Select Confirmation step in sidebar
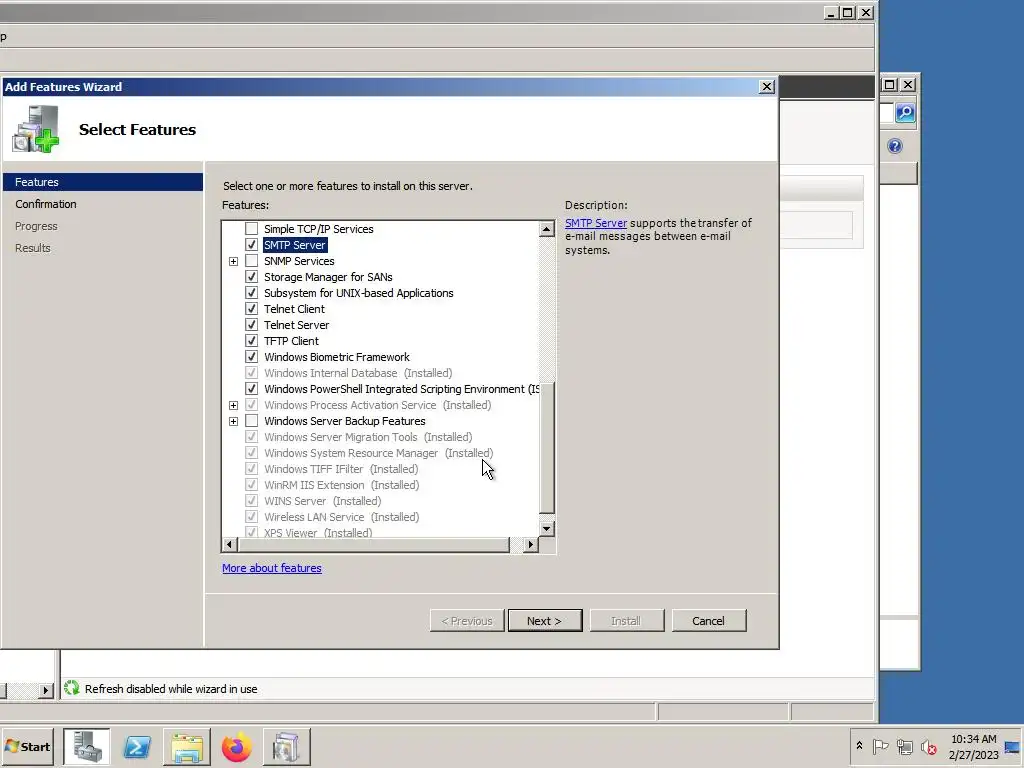The height and width of the screenshot is (768, 1024). (46, 204)
